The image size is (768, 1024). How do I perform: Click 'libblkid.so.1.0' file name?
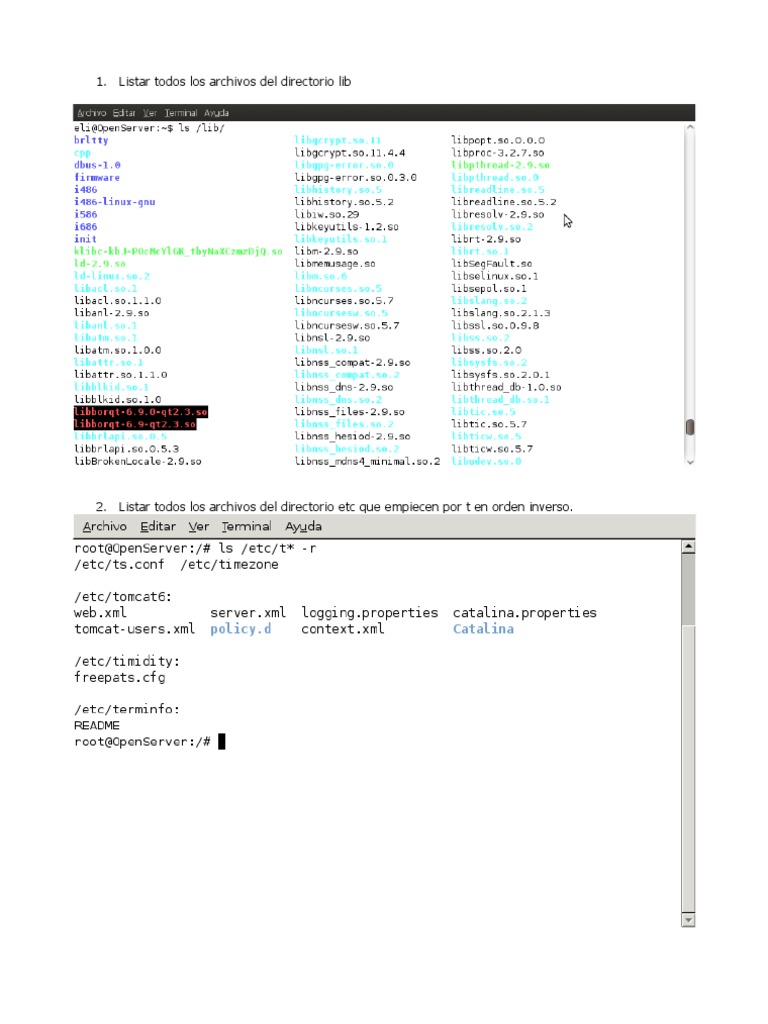pyautogui.click(x=118, y=400)
